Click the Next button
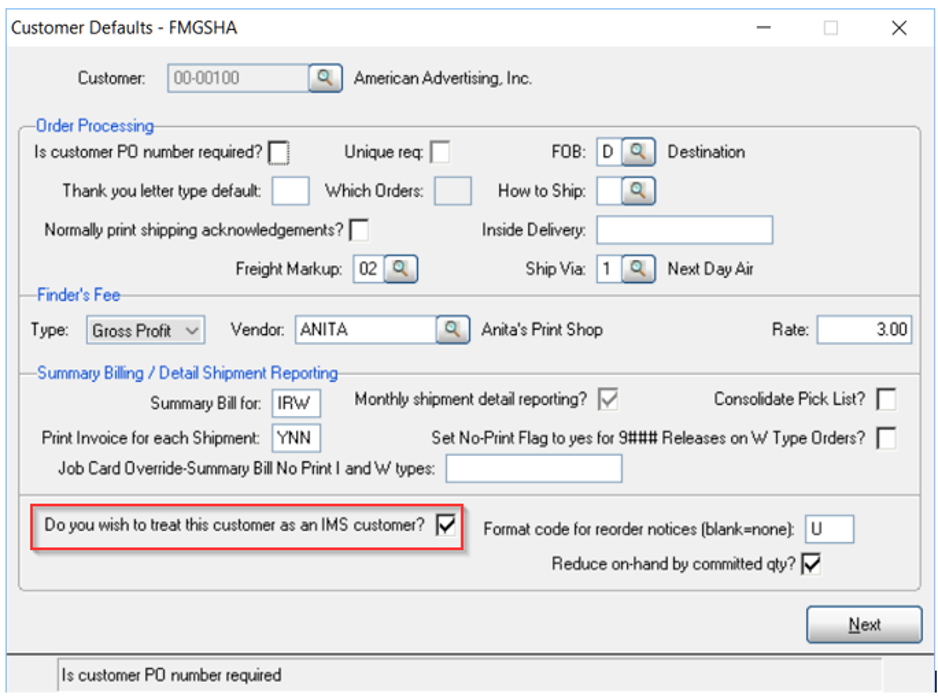The image size is (938, 698). coord(864,624)
